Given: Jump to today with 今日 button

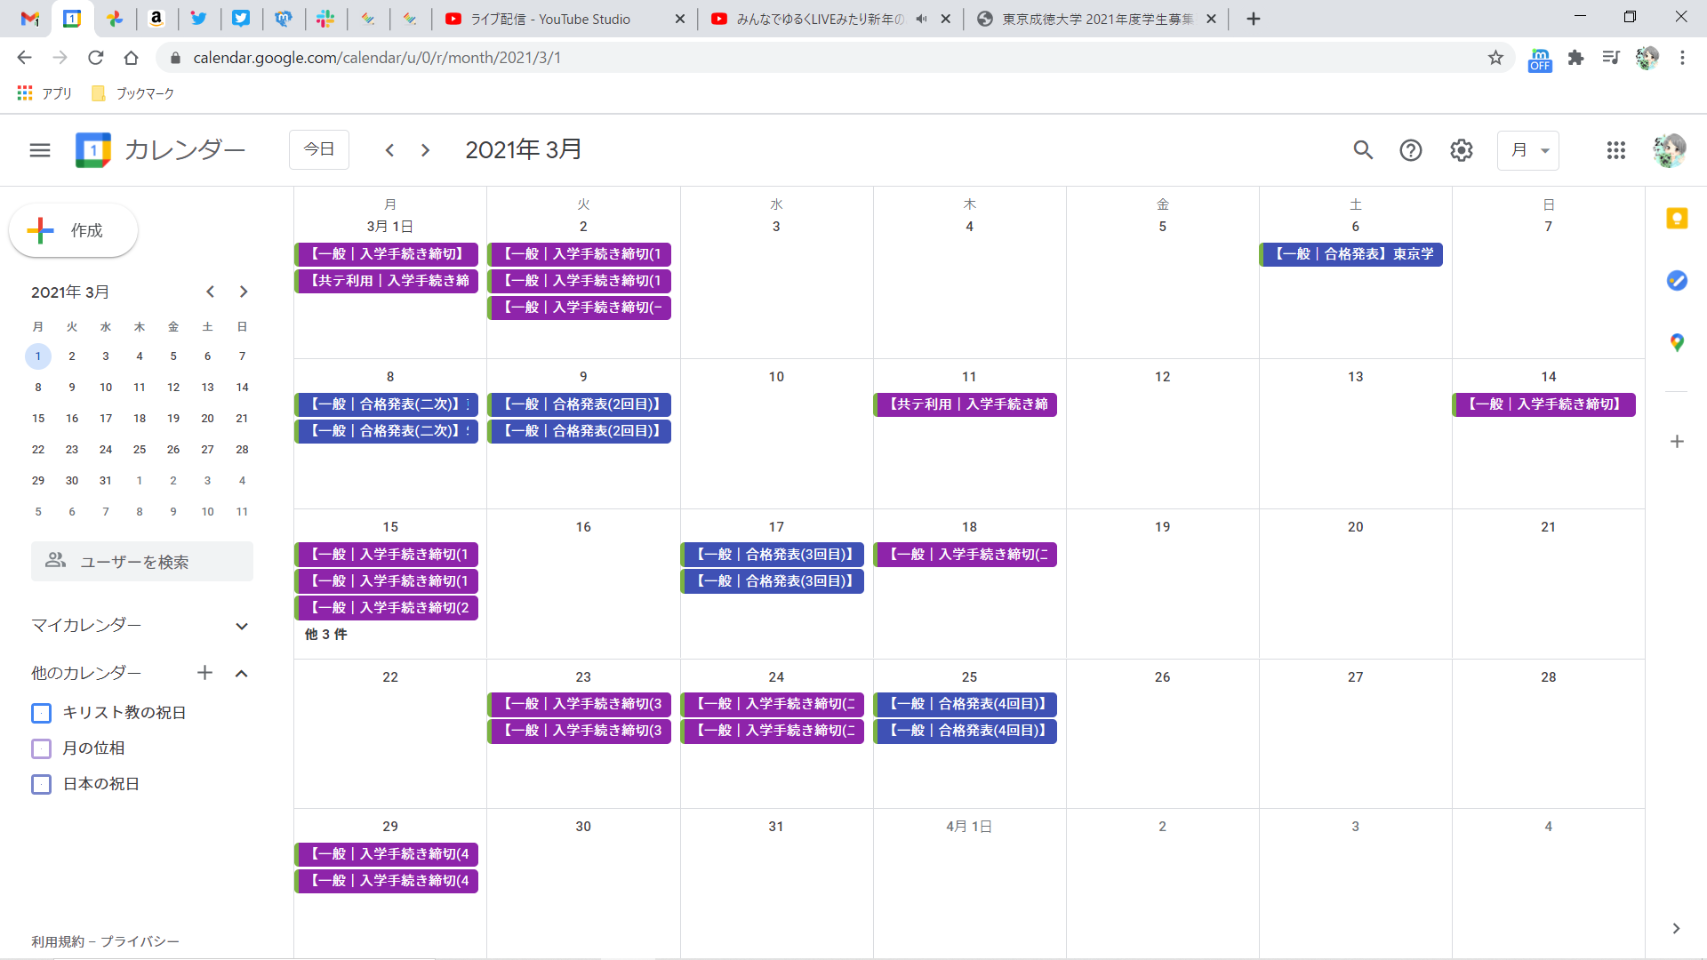Looking at the screenshot, I should [319, 150].
